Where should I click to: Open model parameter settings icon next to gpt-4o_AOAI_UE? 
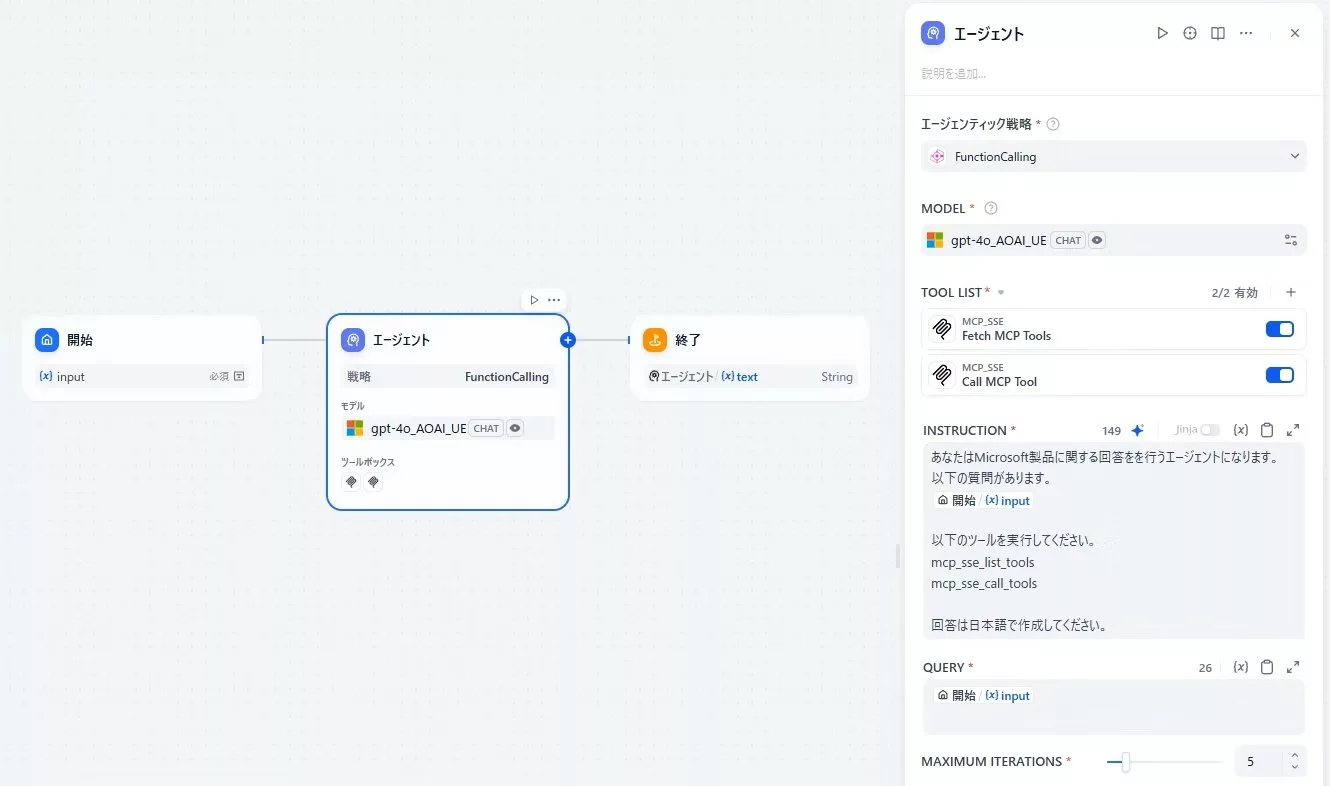coord(1290,240)
